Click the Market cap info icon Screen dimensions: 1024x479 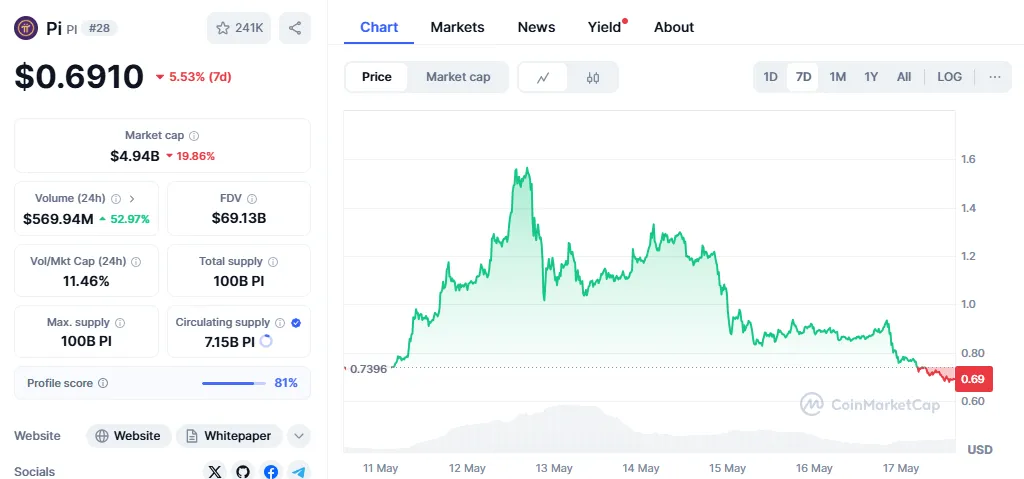194,136
